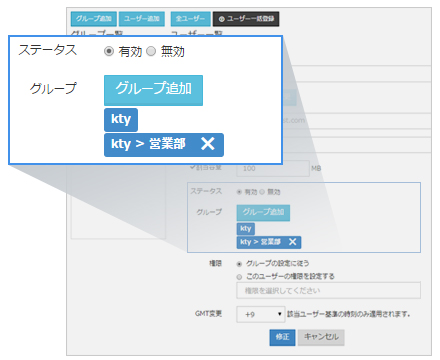Click the ユーザー追加 button
Screen dimensions: 440x360
142,19
